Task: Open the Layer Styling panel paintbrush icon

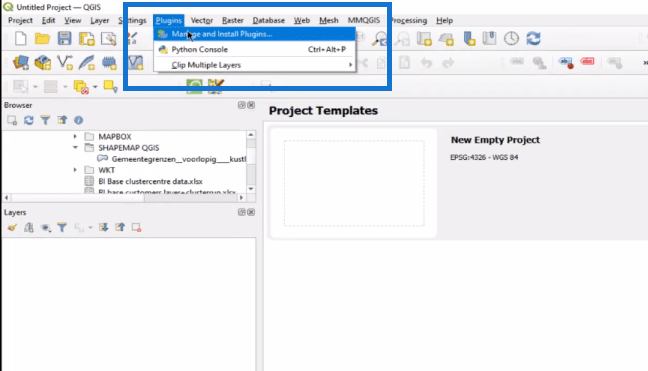Action: pos(12,227)
